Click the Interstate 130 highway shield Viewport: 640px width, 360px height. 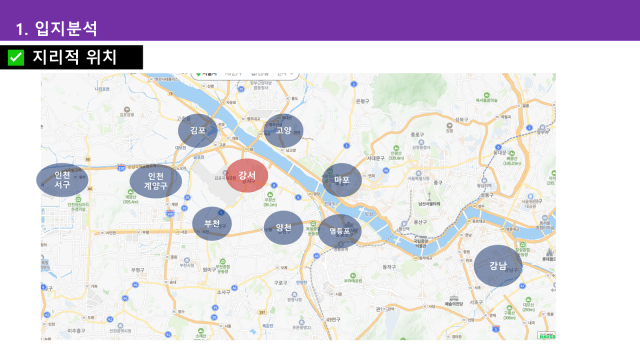[x=121, y=168]
